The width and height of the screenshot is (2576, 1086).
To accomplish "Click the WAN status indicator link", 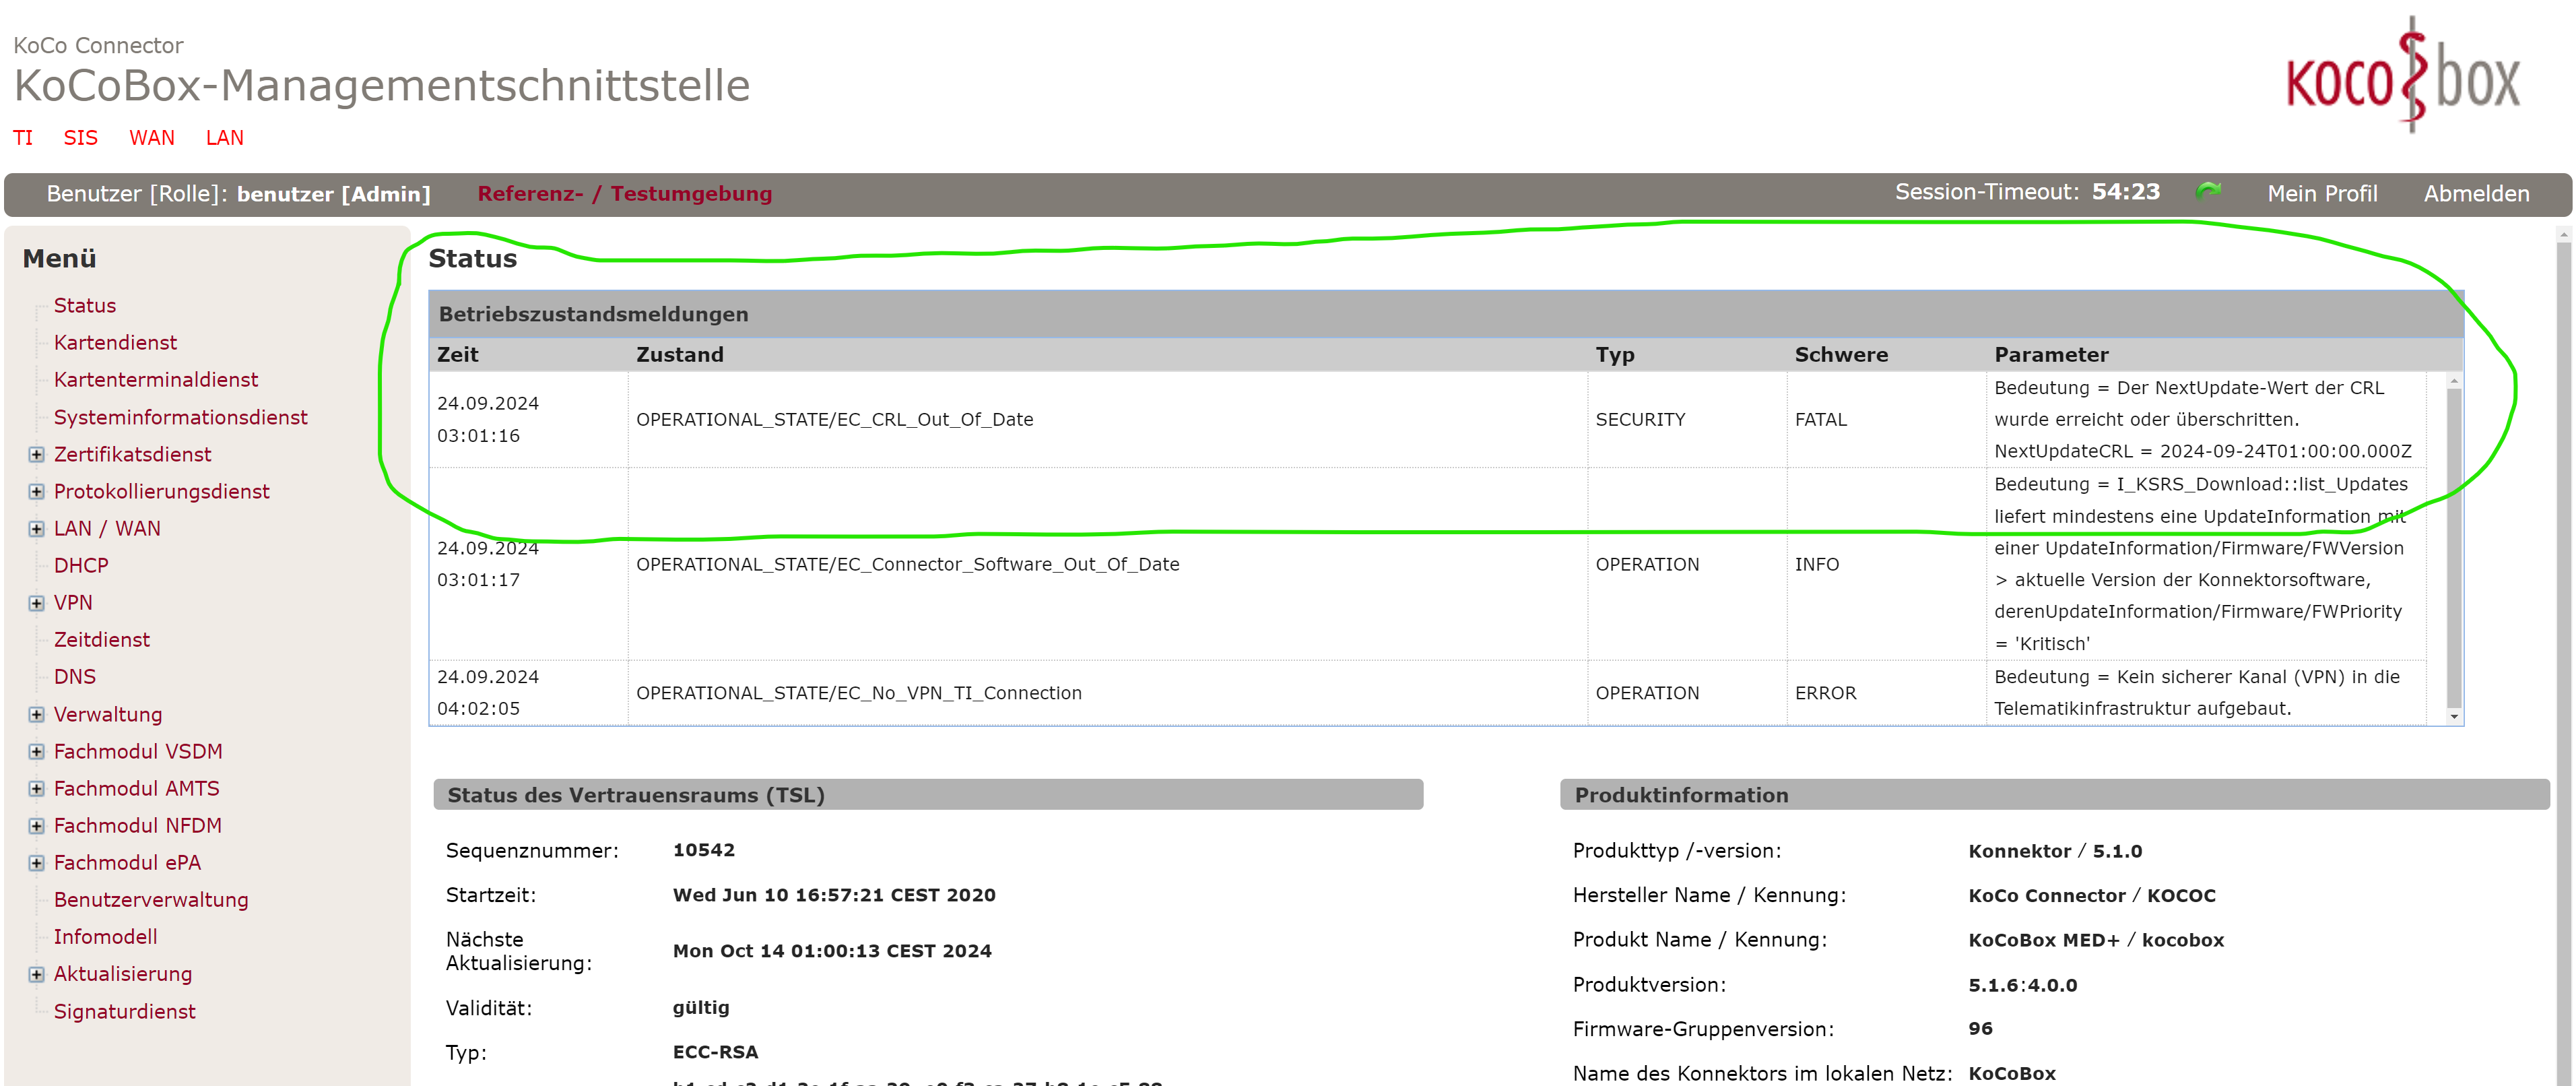I will (151, 138).
